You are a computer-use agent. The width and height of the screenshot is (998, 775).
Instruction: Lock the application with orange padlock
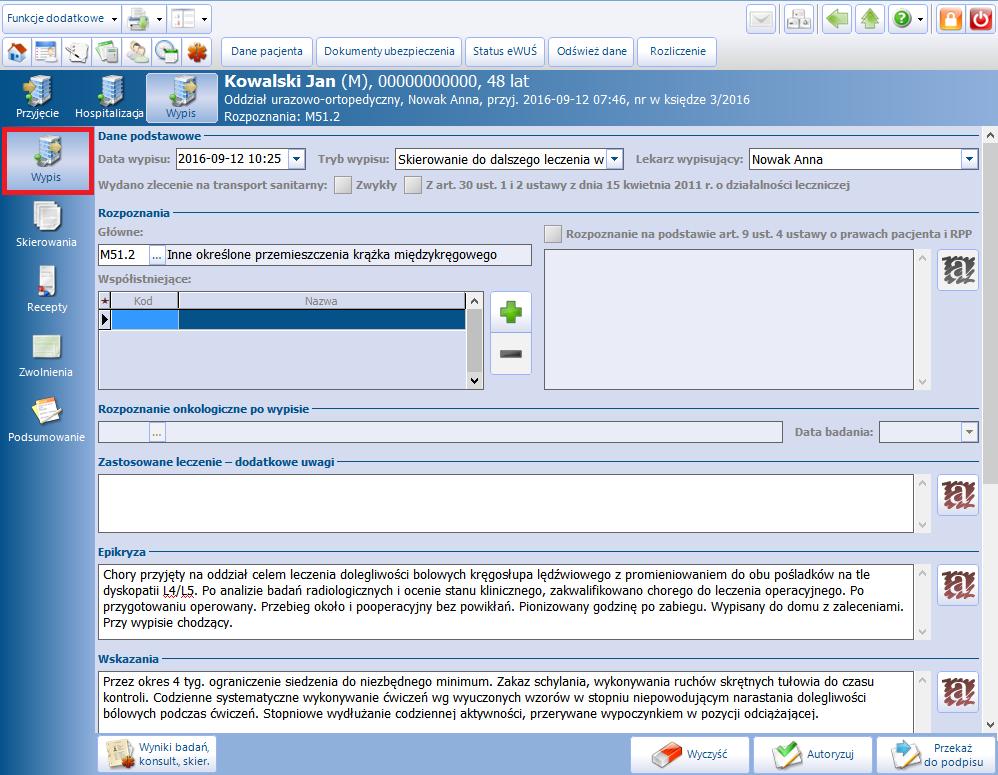[950, 19]
